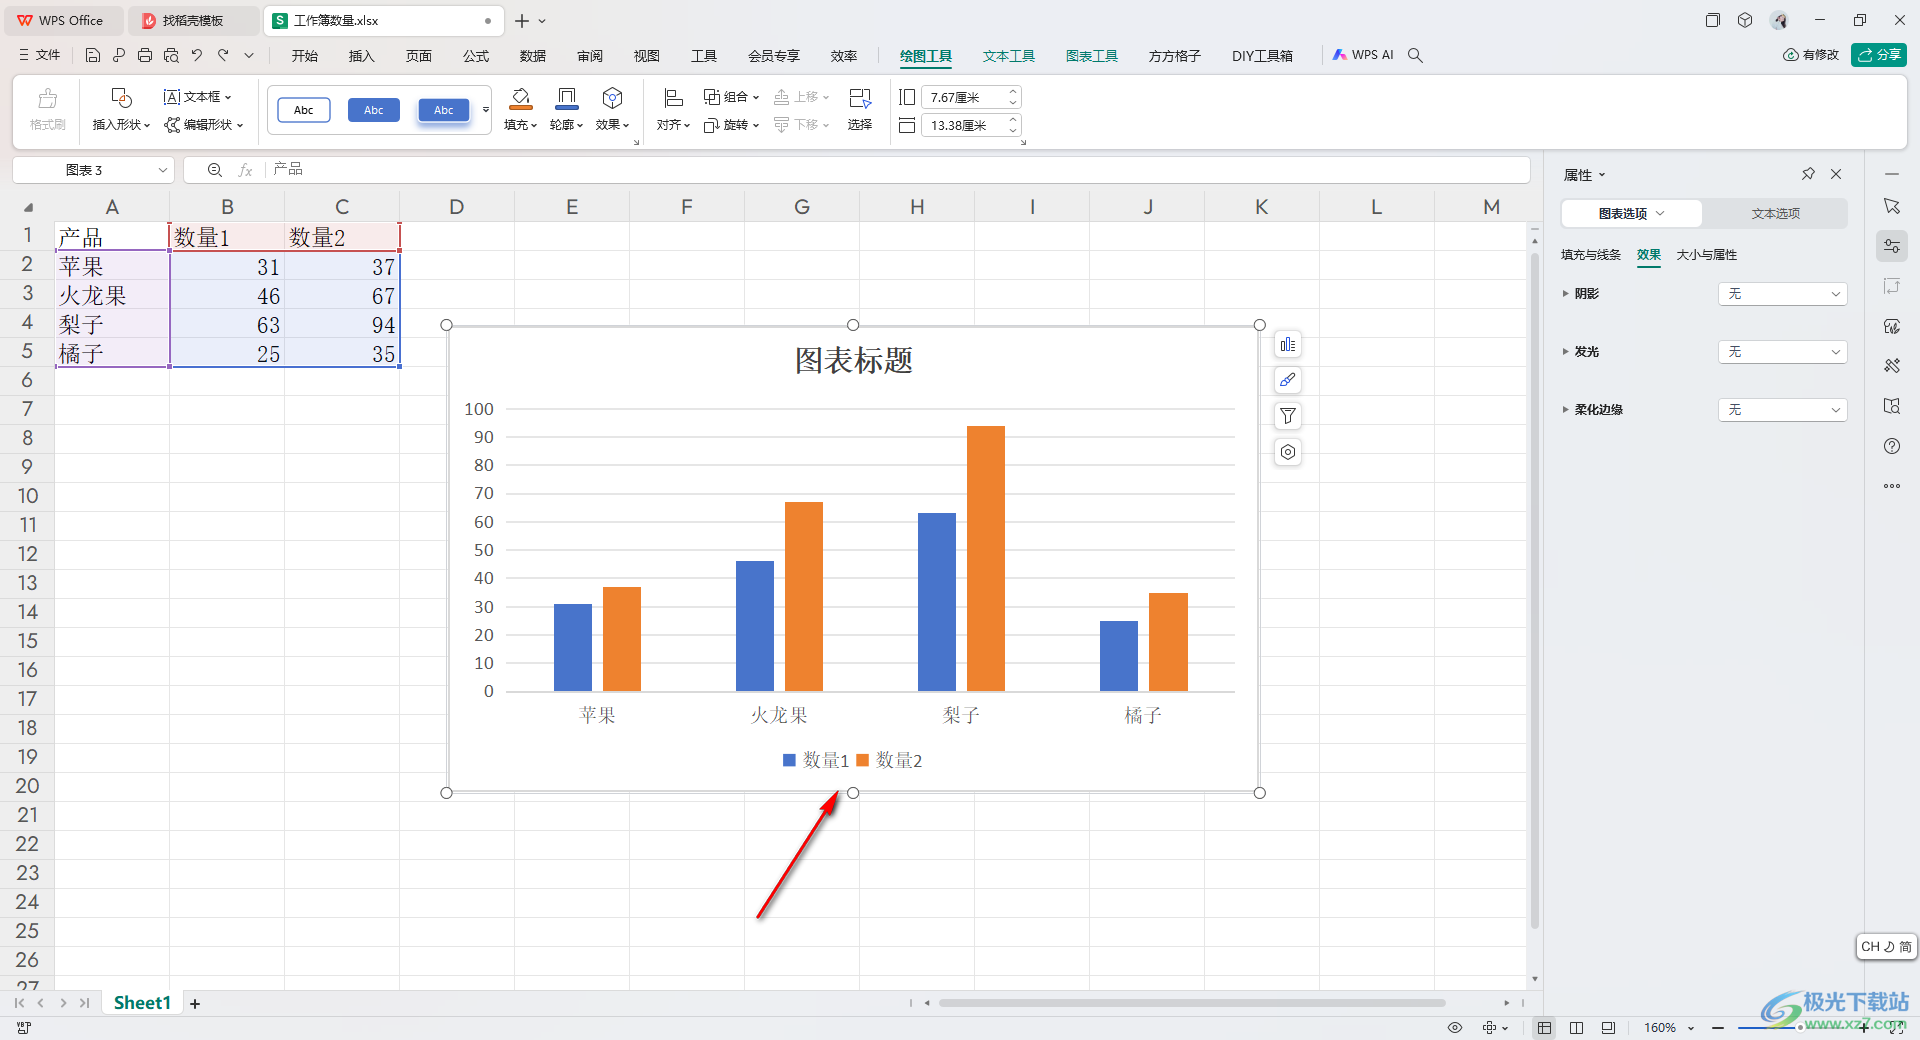Switch to Chart Tools ribbon tab

[x=1091, y=56]
